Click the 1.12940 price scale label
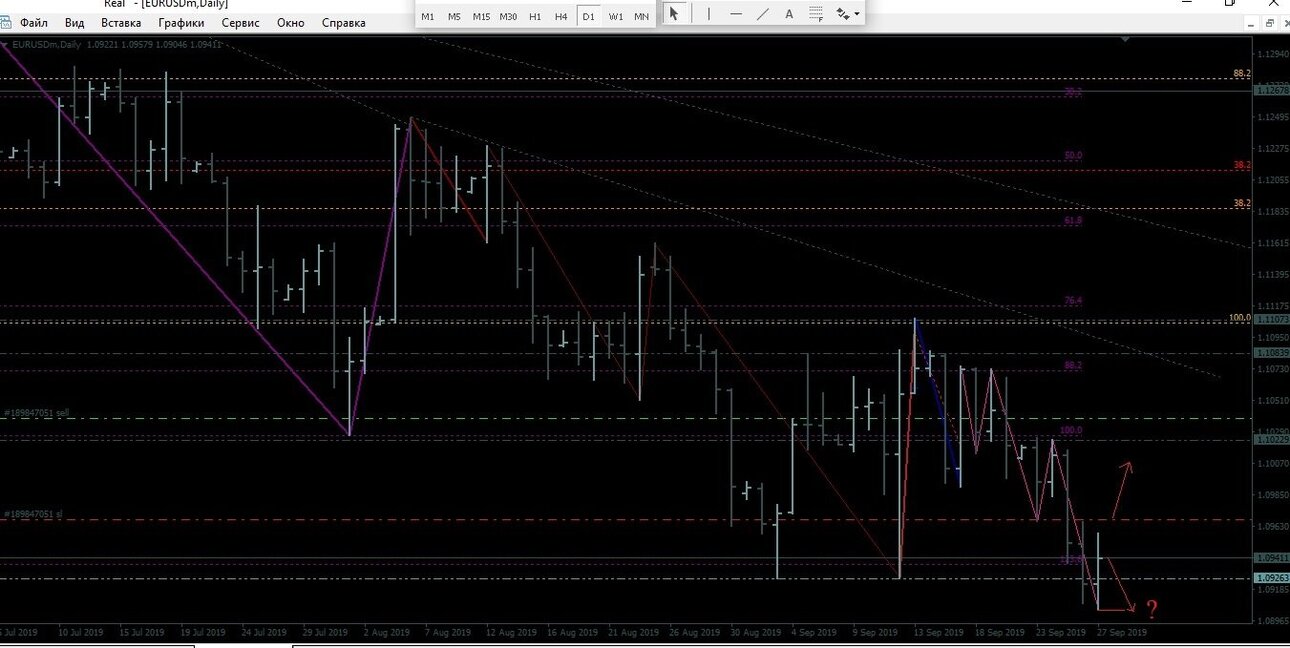Image resolution: width=1290 pixels, height=648 pixels. pyautogui.click(x=1272, y=54)
